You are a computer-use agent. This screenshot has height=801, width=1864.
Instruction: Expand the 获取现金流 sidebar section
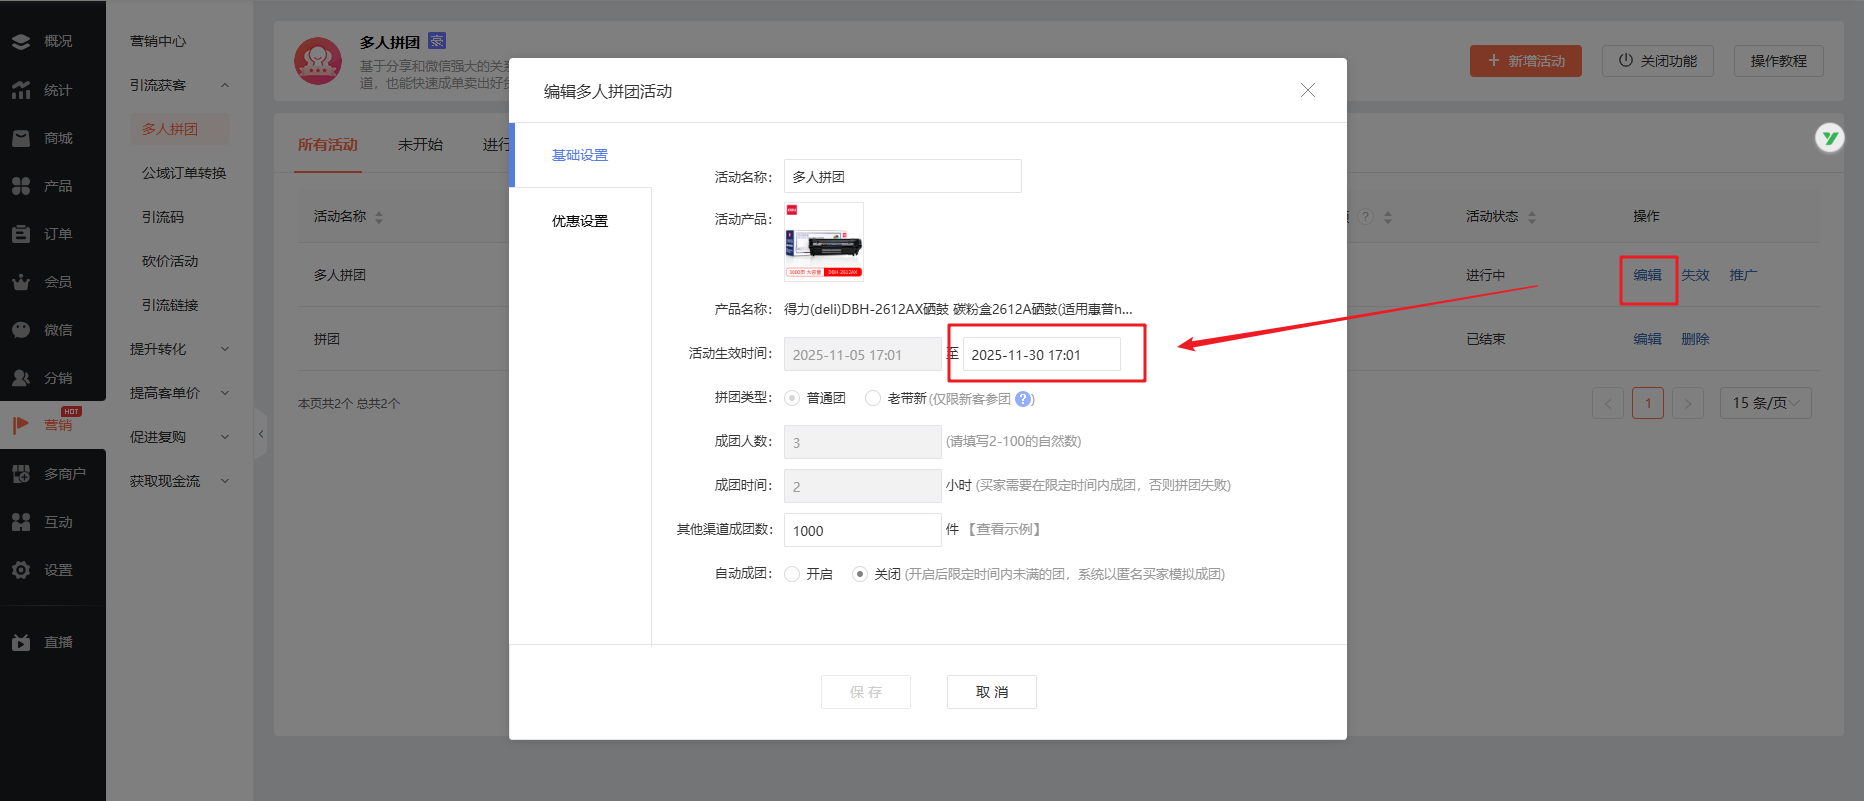point(179,481)
